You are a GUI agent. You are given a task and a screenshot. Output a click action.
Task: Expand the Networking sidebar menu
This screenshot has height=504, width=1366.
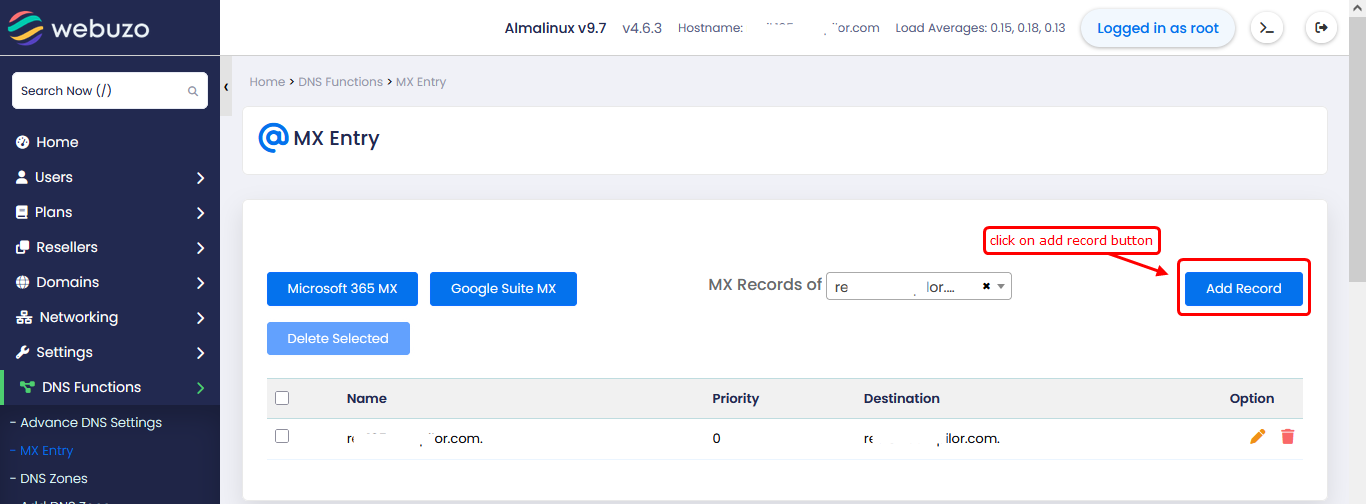[x=110, y=317]
